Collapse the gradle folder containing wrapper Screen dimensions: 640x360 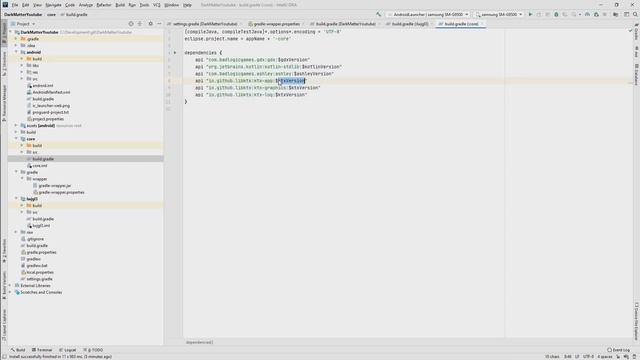tap(16, 172)
